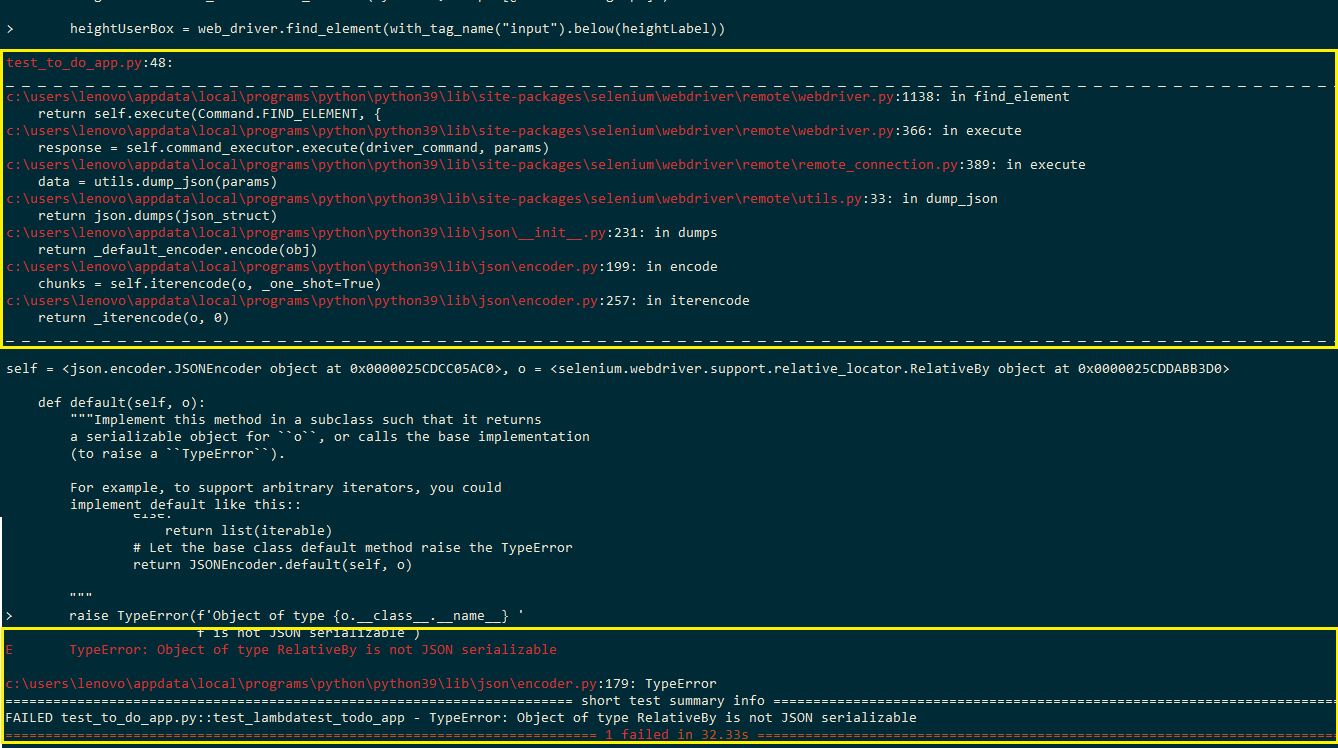Select "data = utils.dump_json(params)" line

157,182
